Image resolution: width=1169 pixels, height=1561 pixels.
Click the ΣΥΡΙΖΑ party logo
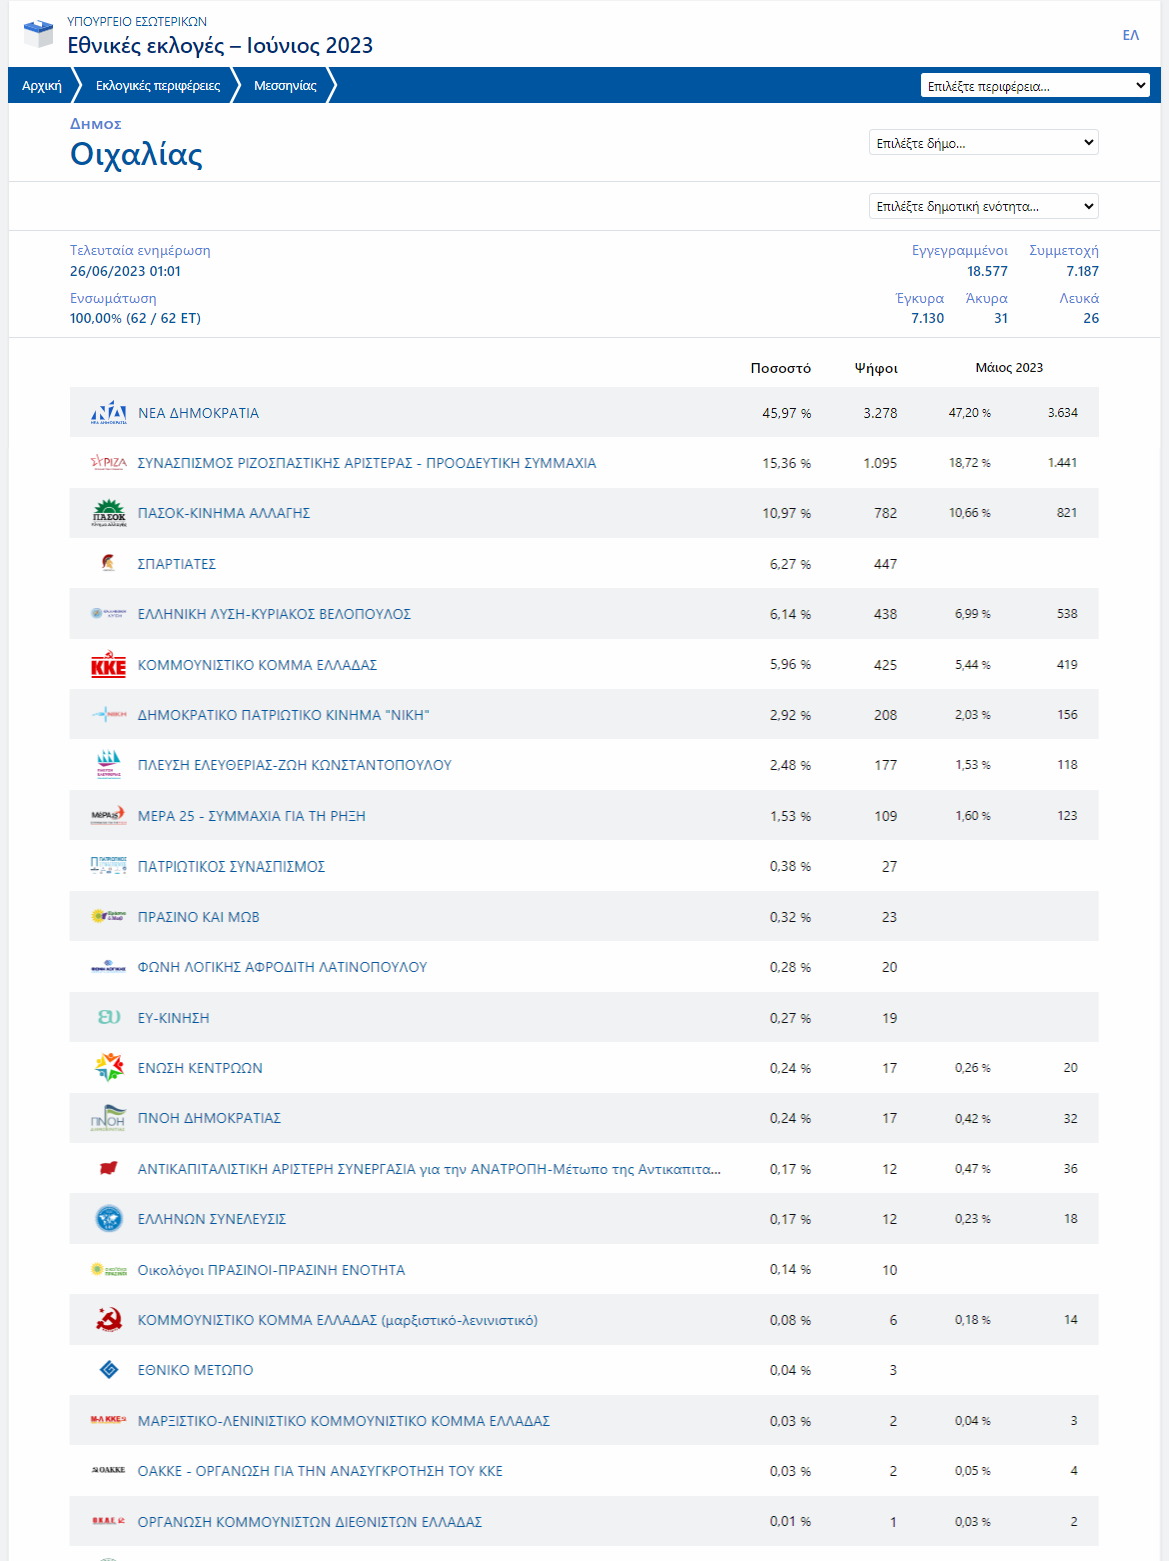coord(109,463)
